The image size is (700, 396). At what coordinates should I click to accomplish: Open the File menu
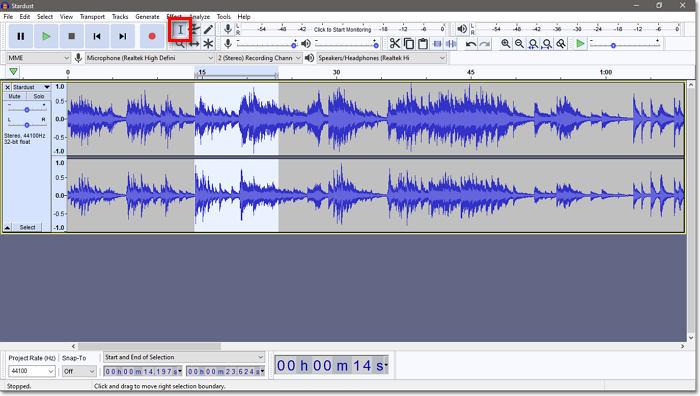click(8, 17)
